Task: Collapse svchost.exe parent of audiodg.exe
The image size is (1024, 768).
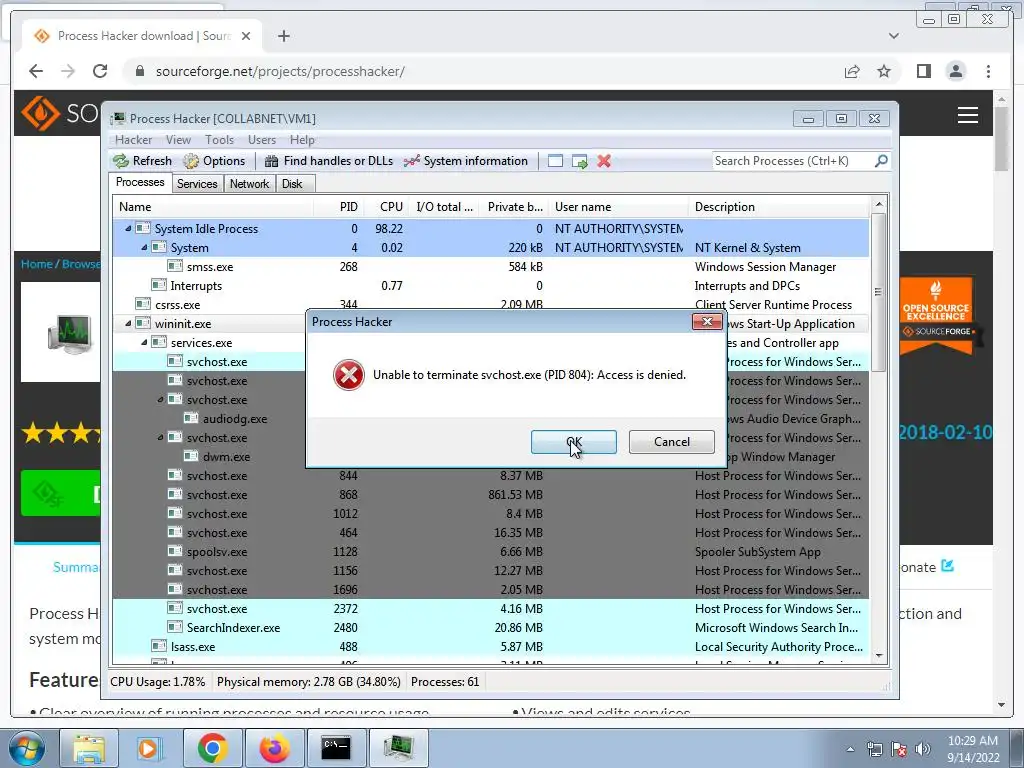Action: pos(160,400)
